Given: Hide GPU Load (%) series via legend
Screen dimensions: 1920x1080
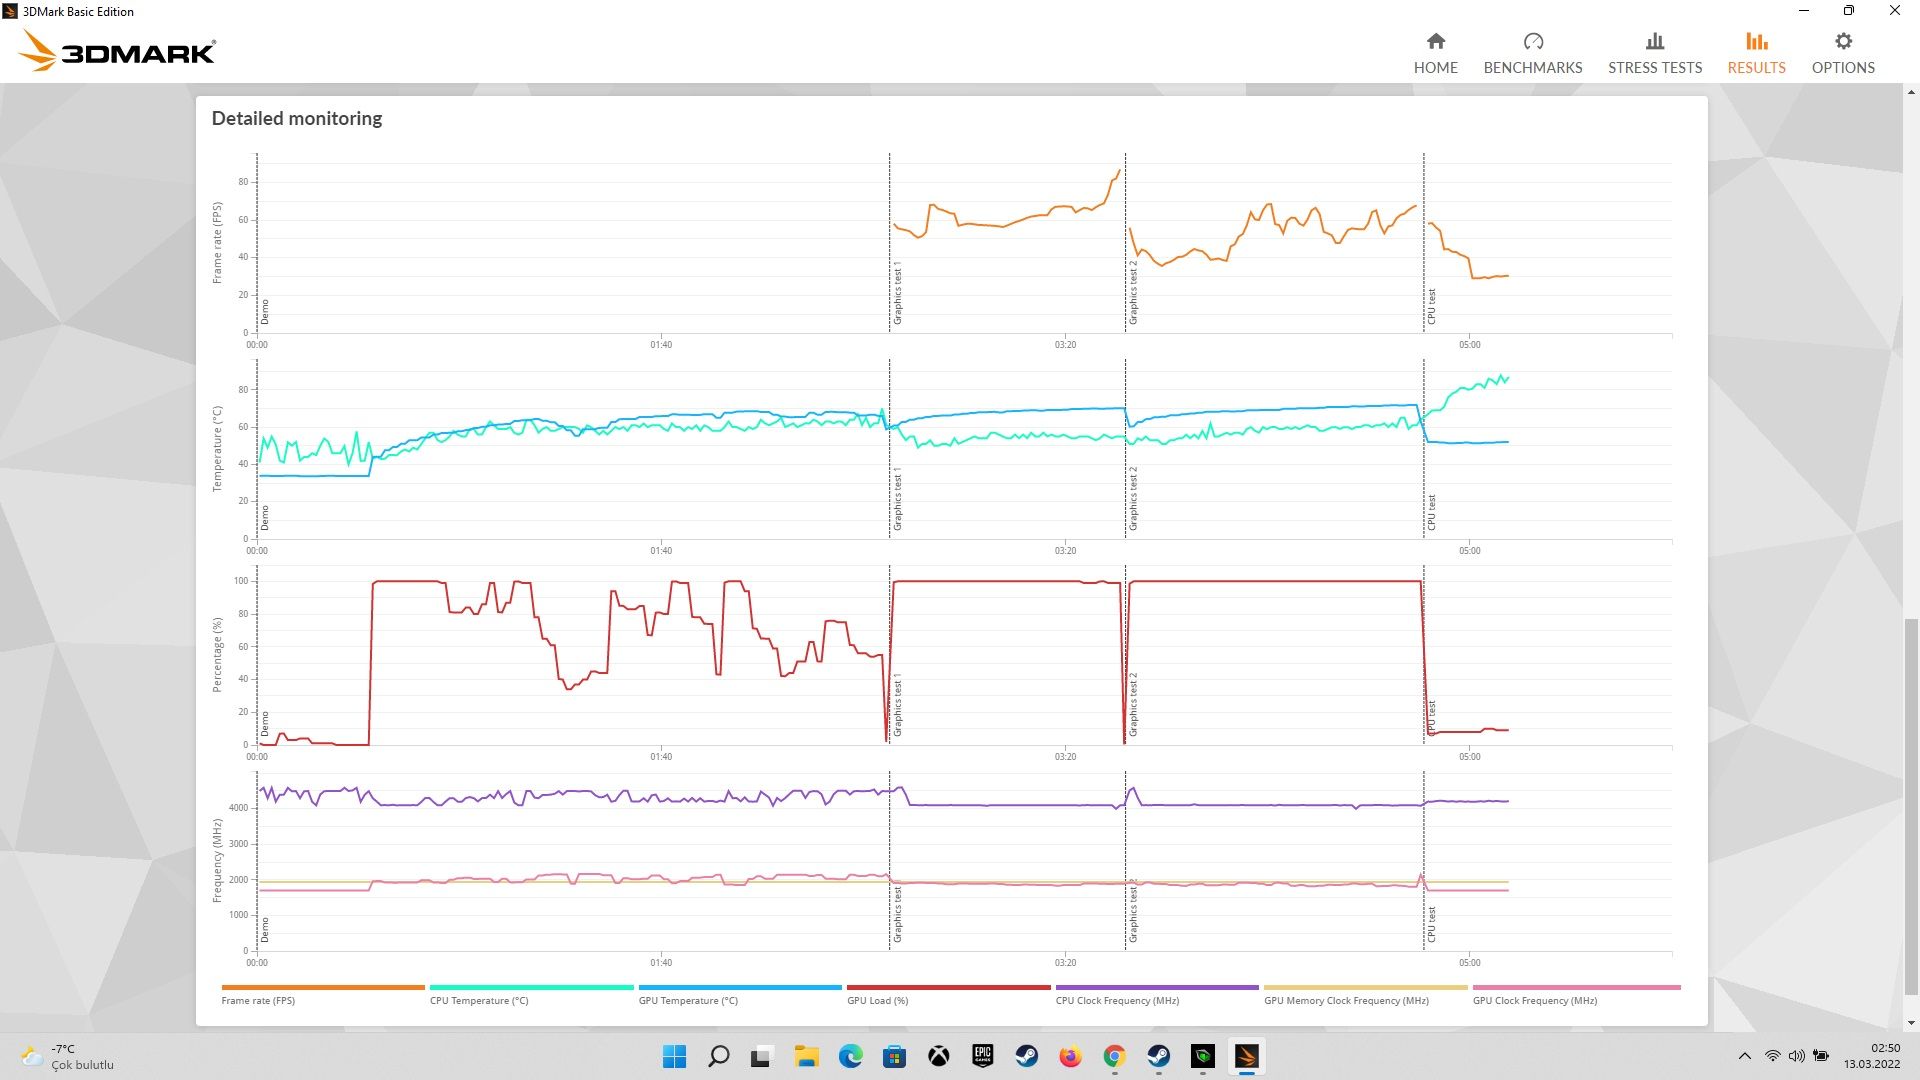Looking at the screenshot, I should [x=877, y=1000].
